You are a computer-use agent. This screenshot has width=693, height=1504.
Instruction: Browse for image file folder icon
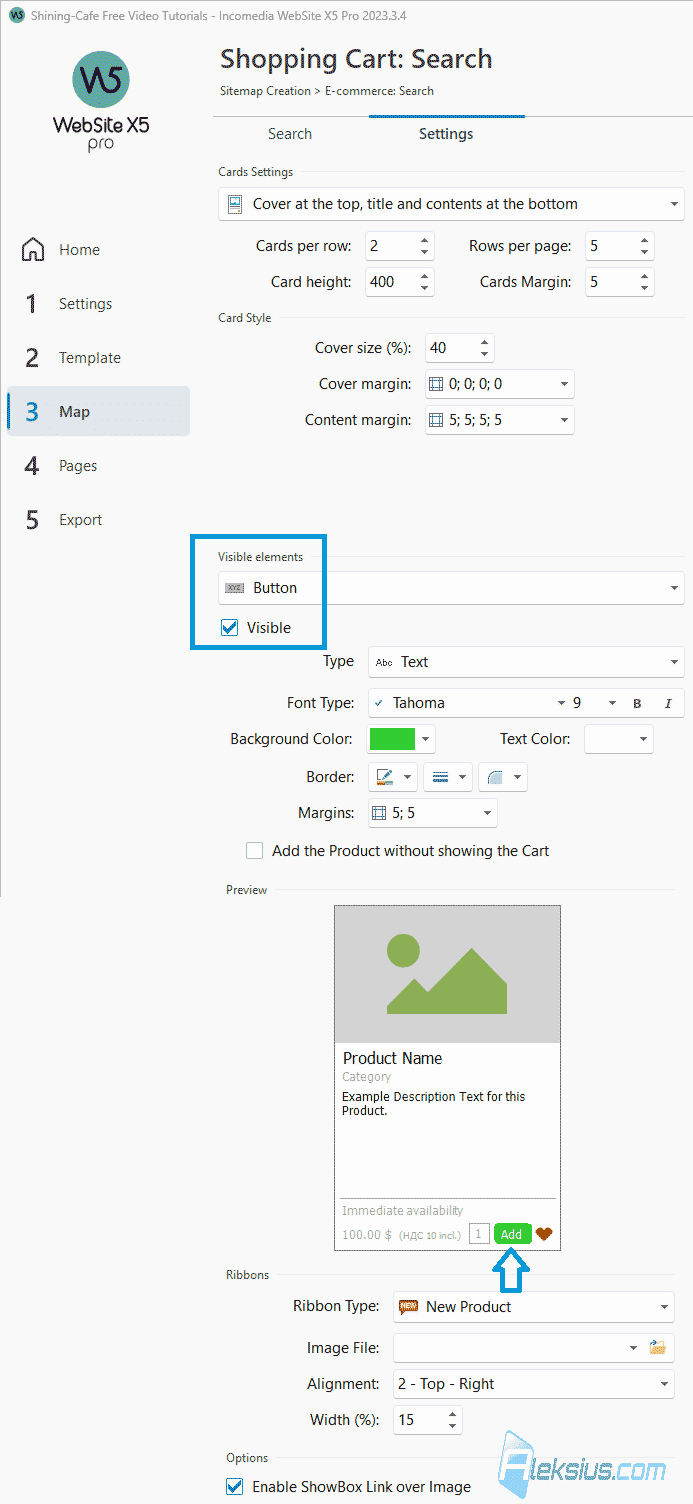pyautogui.click(x=657, y=1348)
